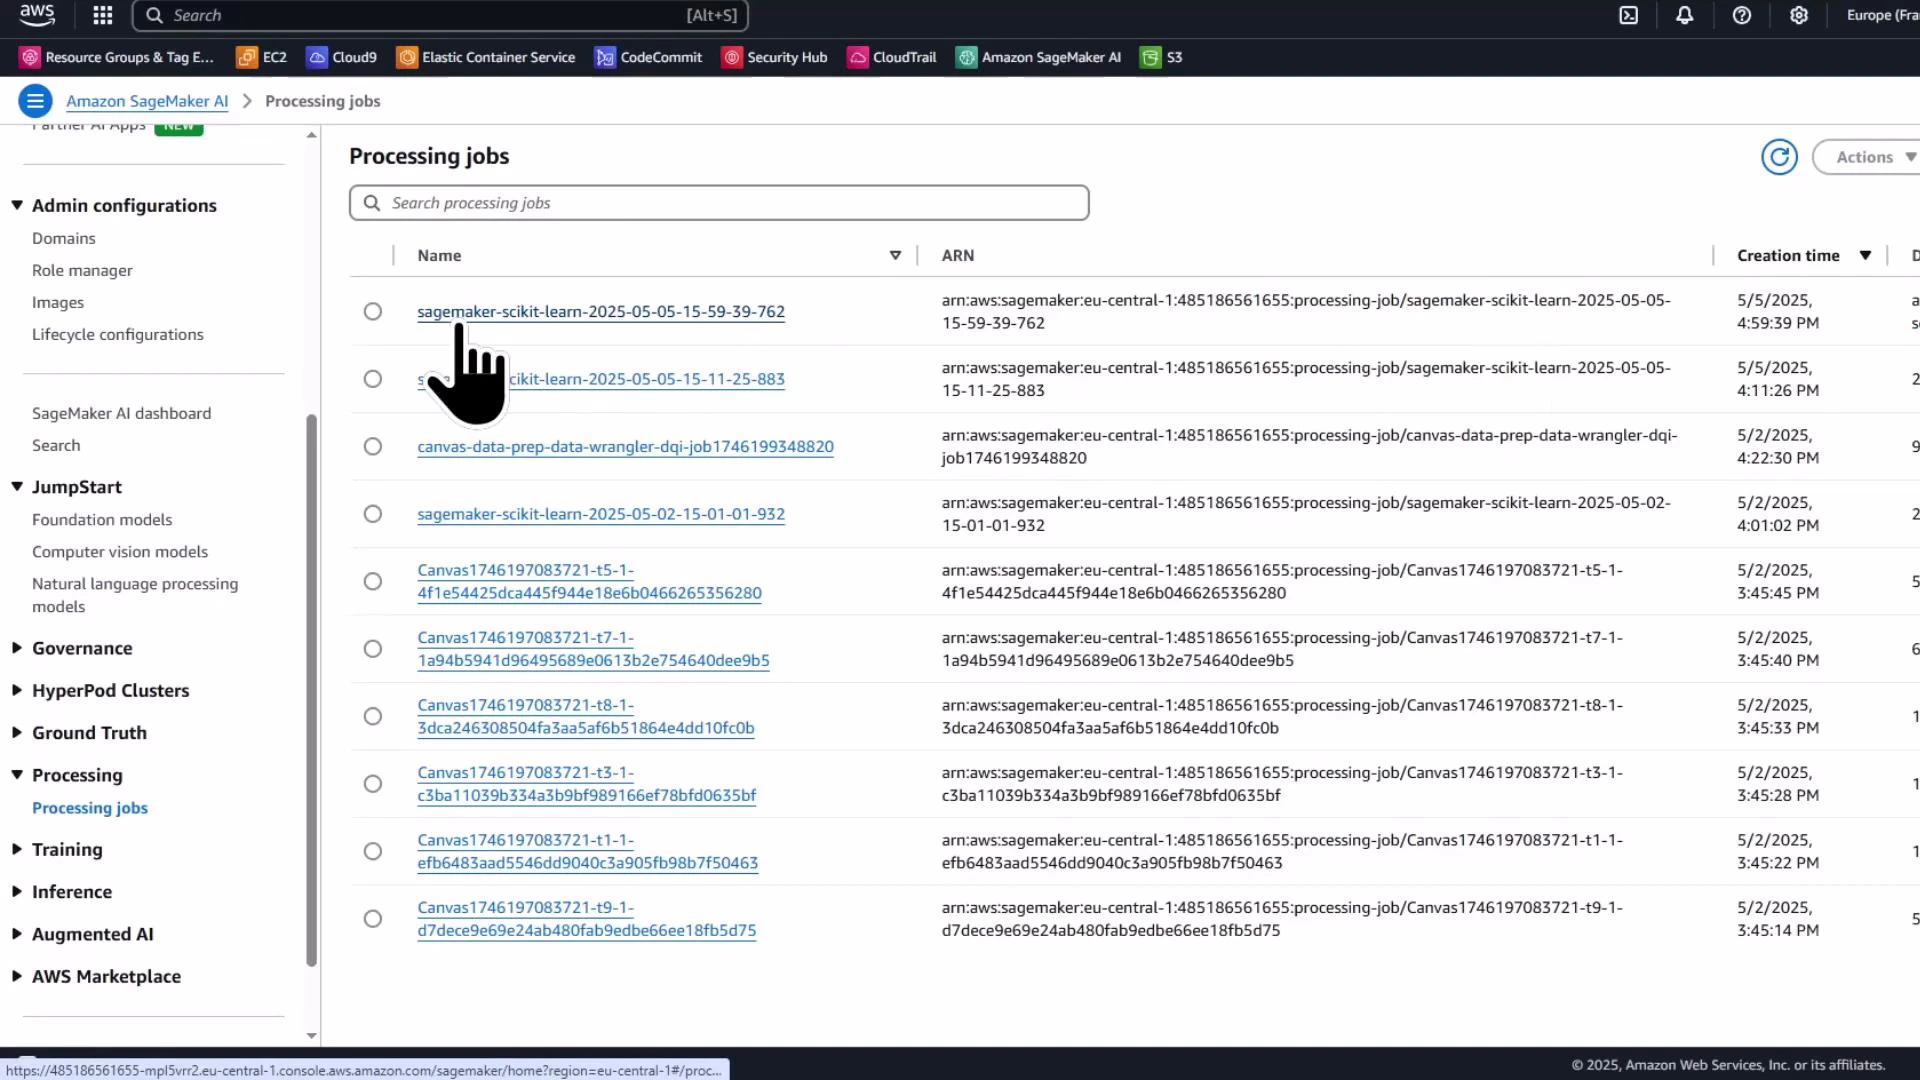1920x1080 pixels.
Task: Refresh the processing jobs list
Action: tap(1780, 157)
